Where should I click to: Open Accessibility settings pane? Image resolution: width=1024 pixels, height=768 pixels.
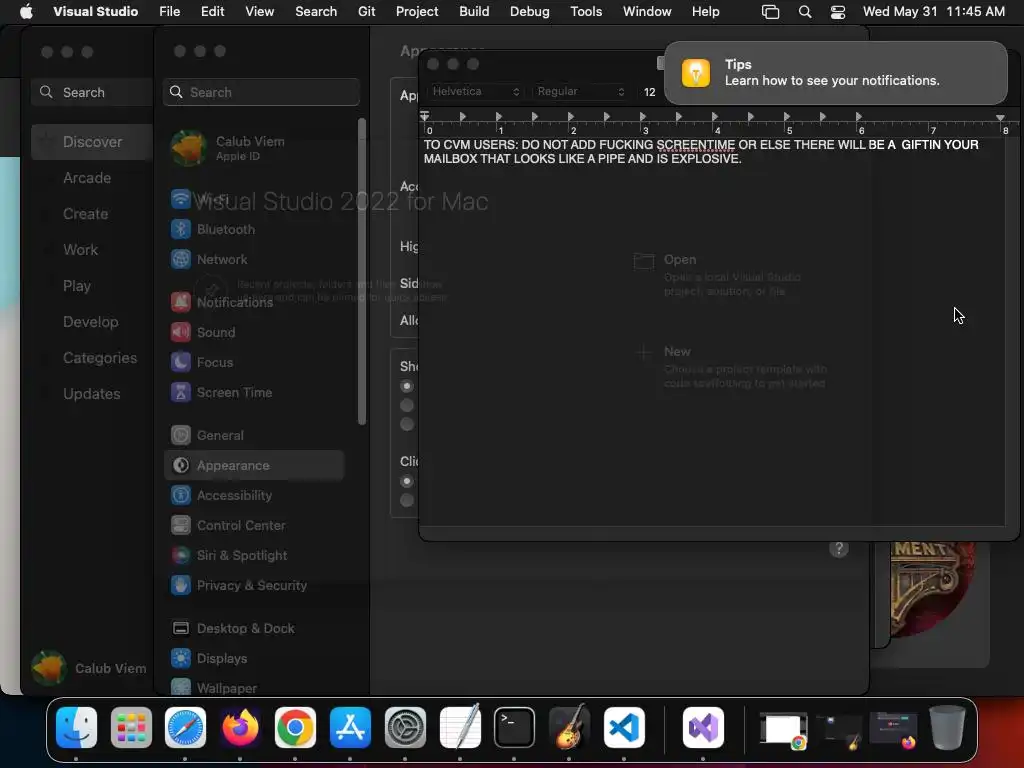coord(255,495)
